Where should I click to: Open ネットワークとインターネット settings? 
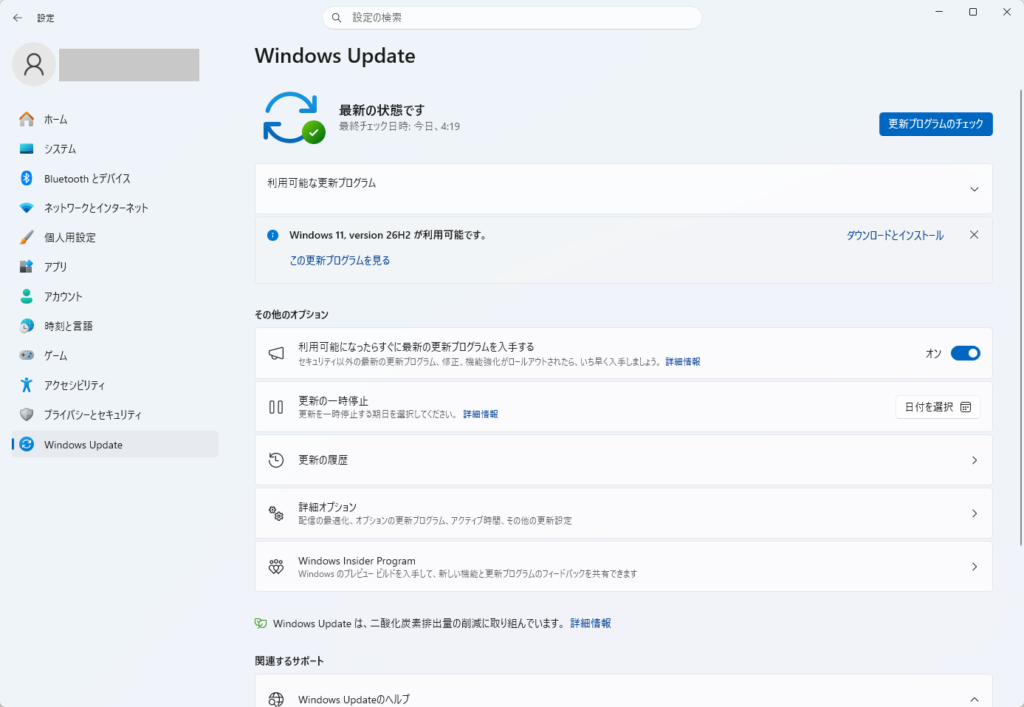[115, 208]
